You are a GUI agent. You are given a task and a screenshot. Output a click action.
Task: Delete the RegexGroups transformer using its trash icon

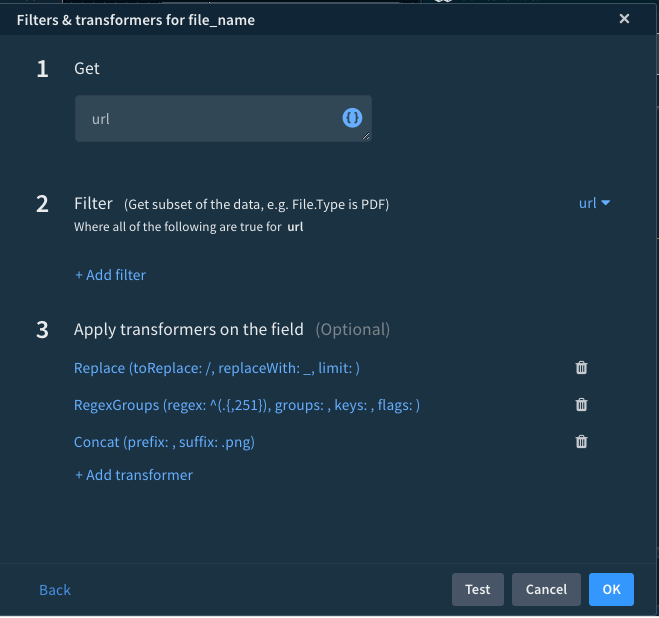click(x=581, y=405)
